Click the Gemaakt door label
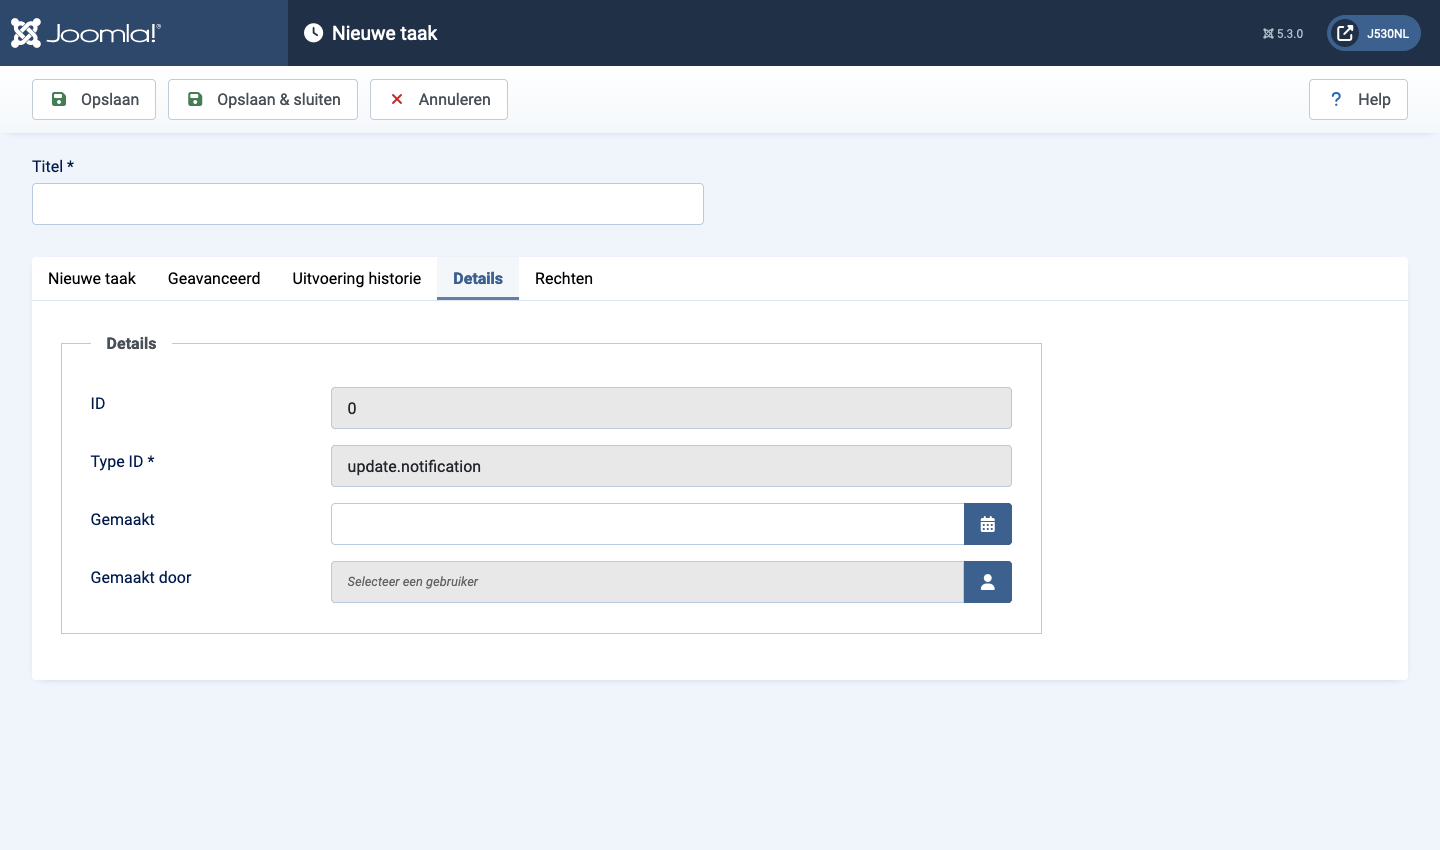1440x850 pixels. click(141, 577)
